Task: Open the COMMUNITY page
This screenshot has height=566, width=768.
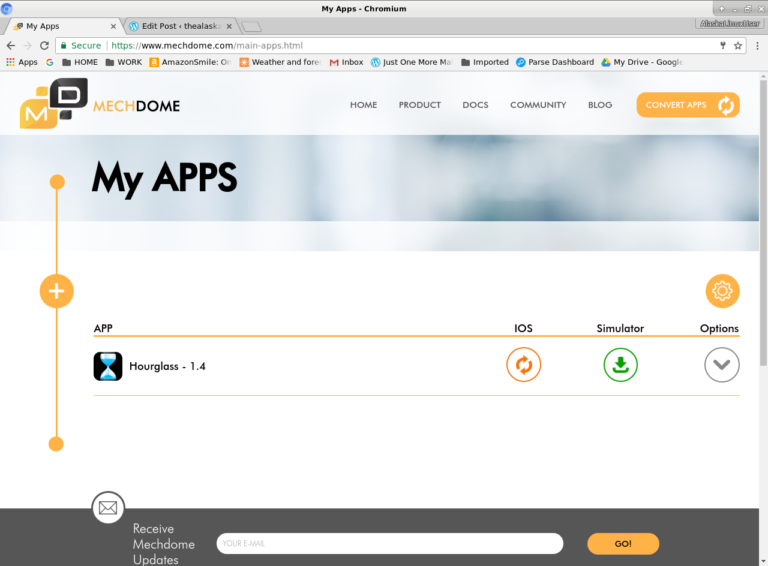Action: 538,105
